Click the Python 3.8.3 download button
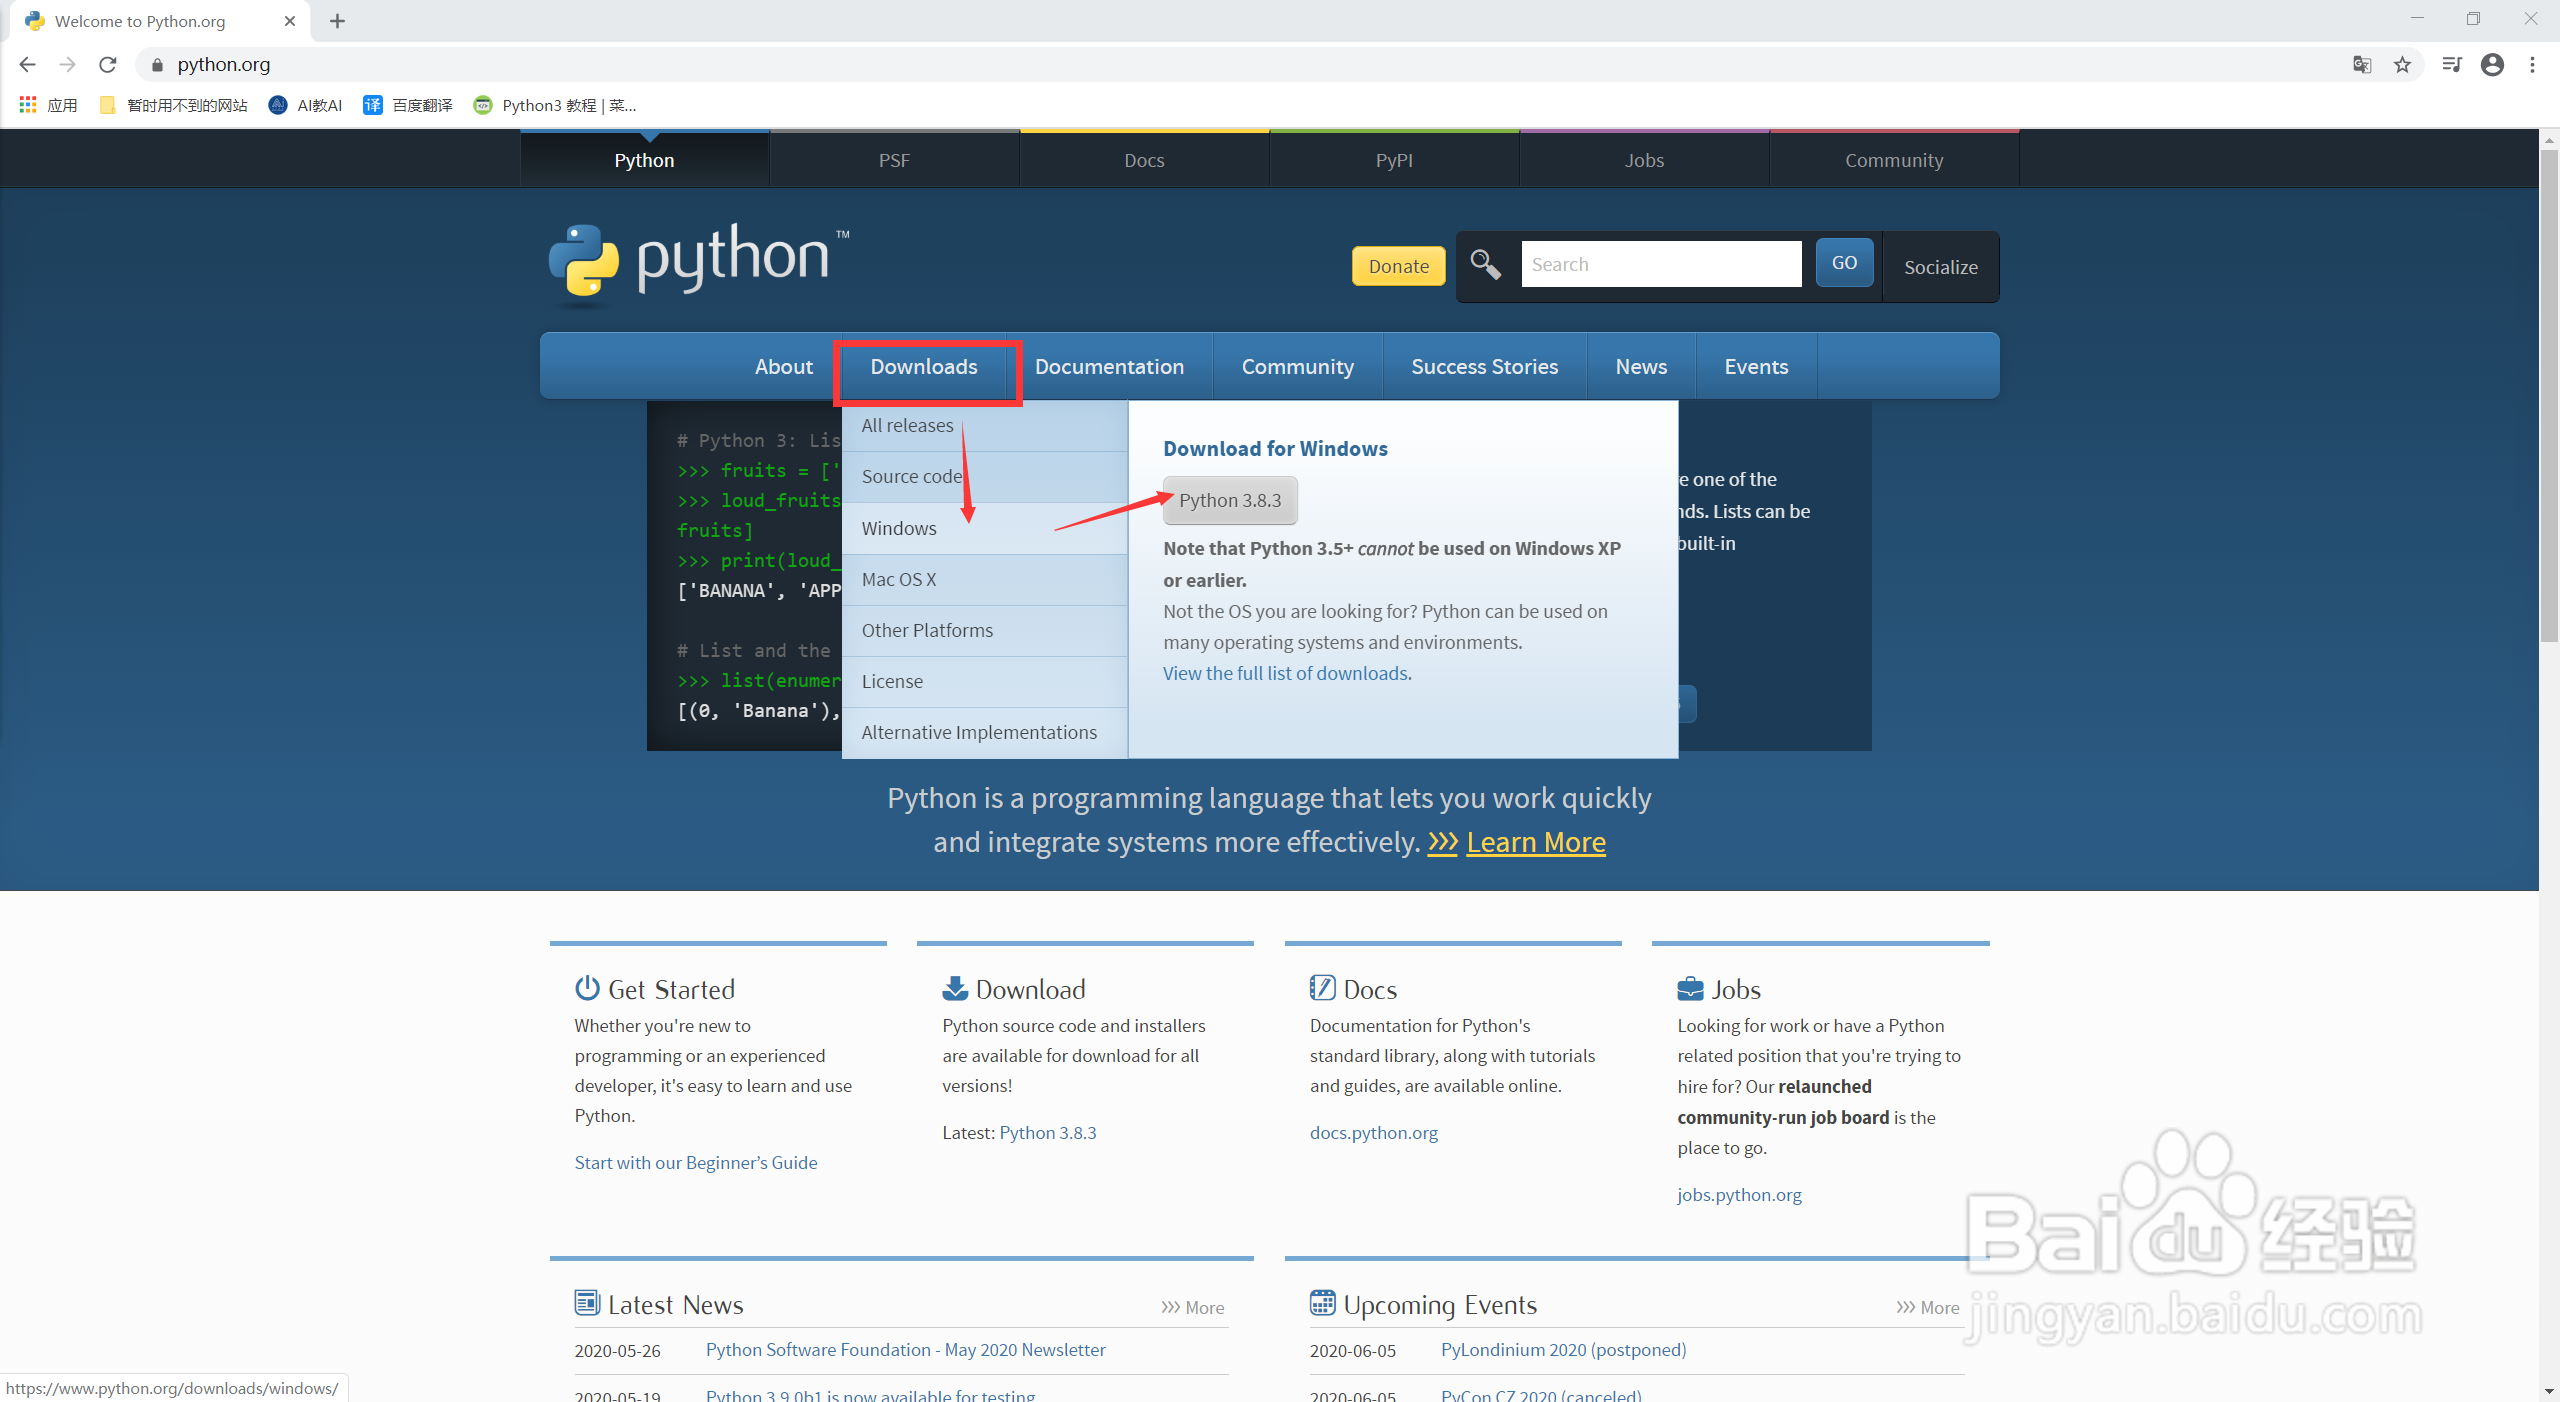Screen dimensions: 2560x1402 point(1229,500)
